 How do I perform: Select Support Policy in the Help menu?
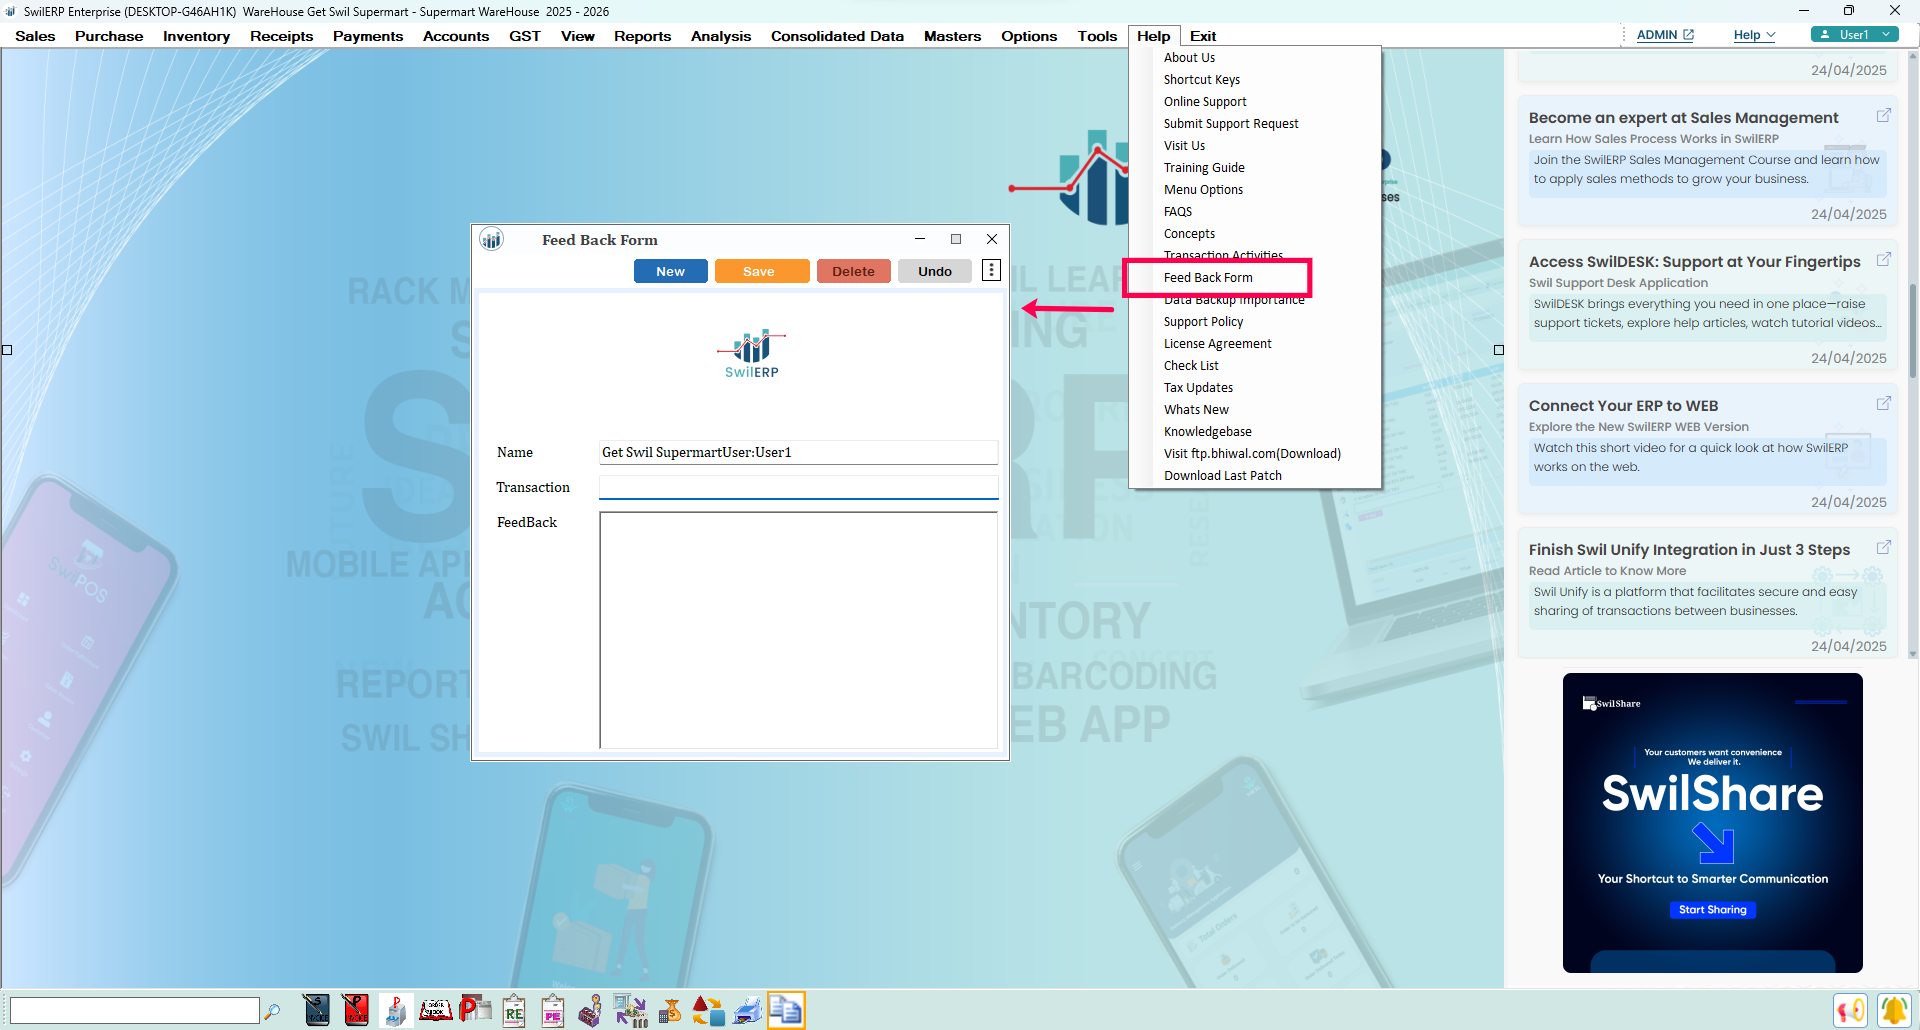click(1203, 322)
